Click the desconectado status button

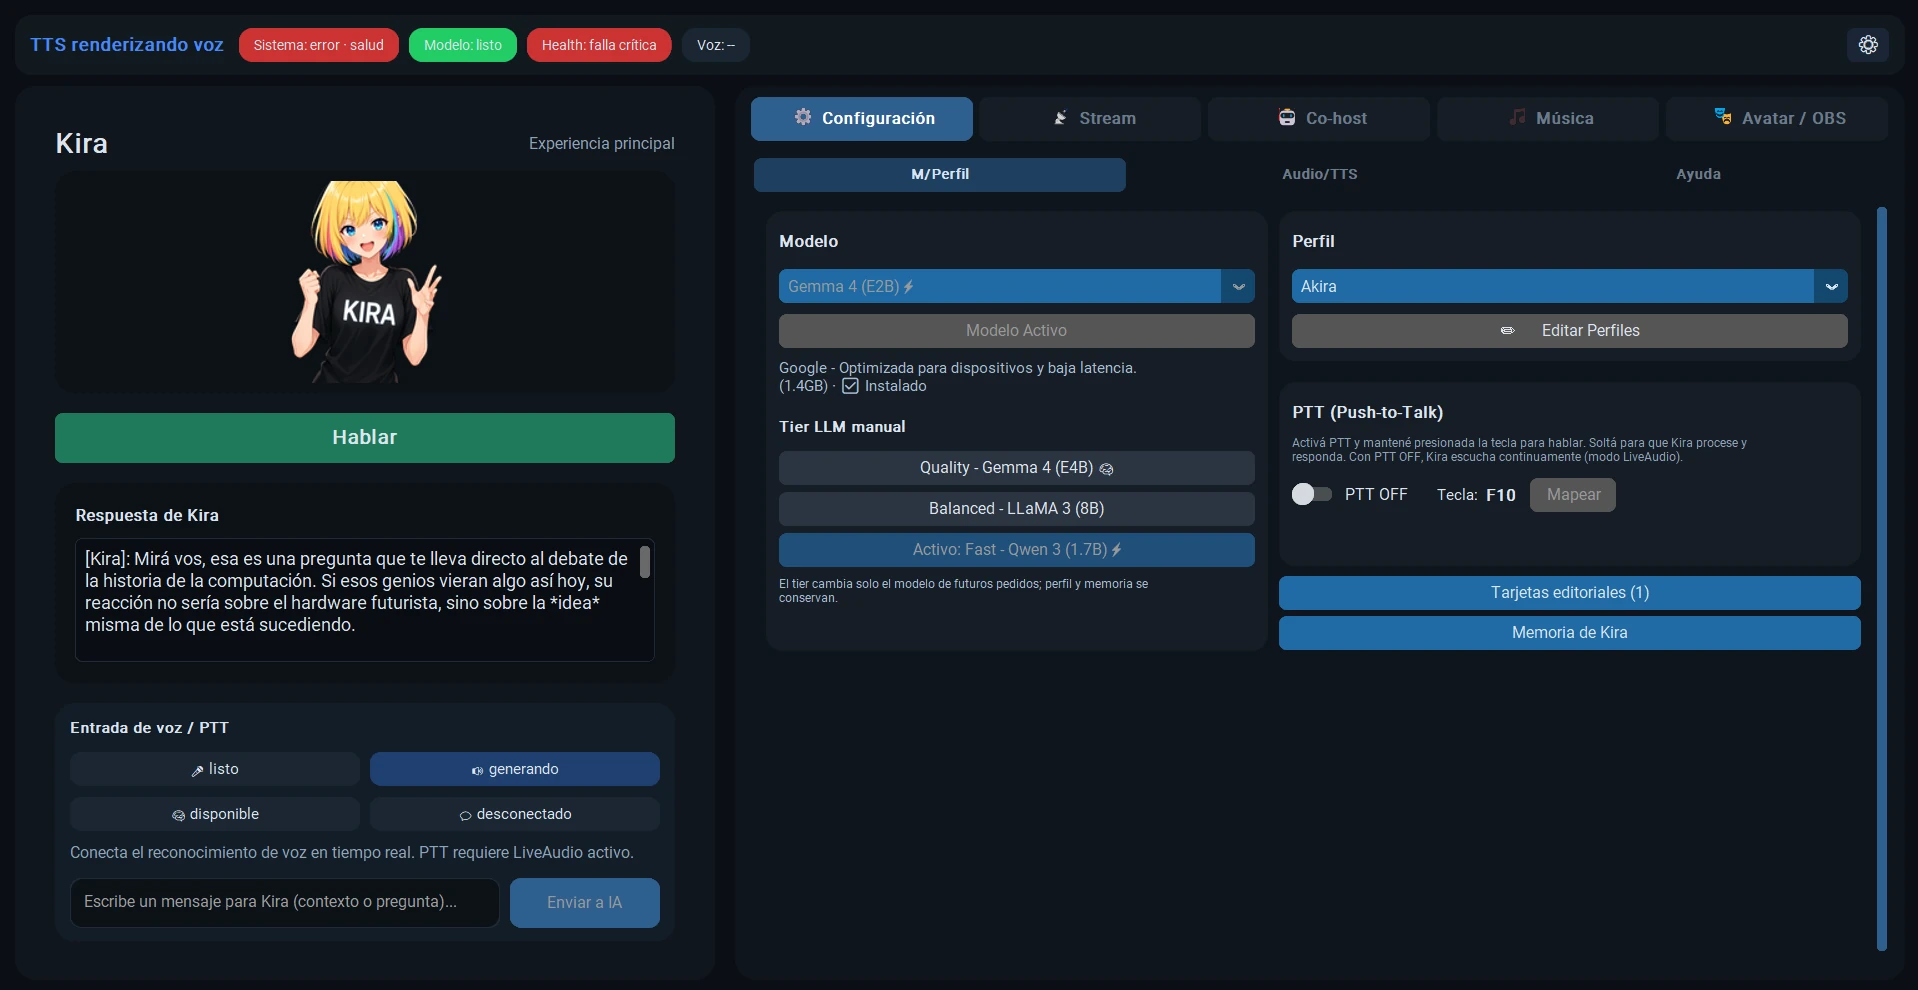pyautogui.click(x=515, y=814)
